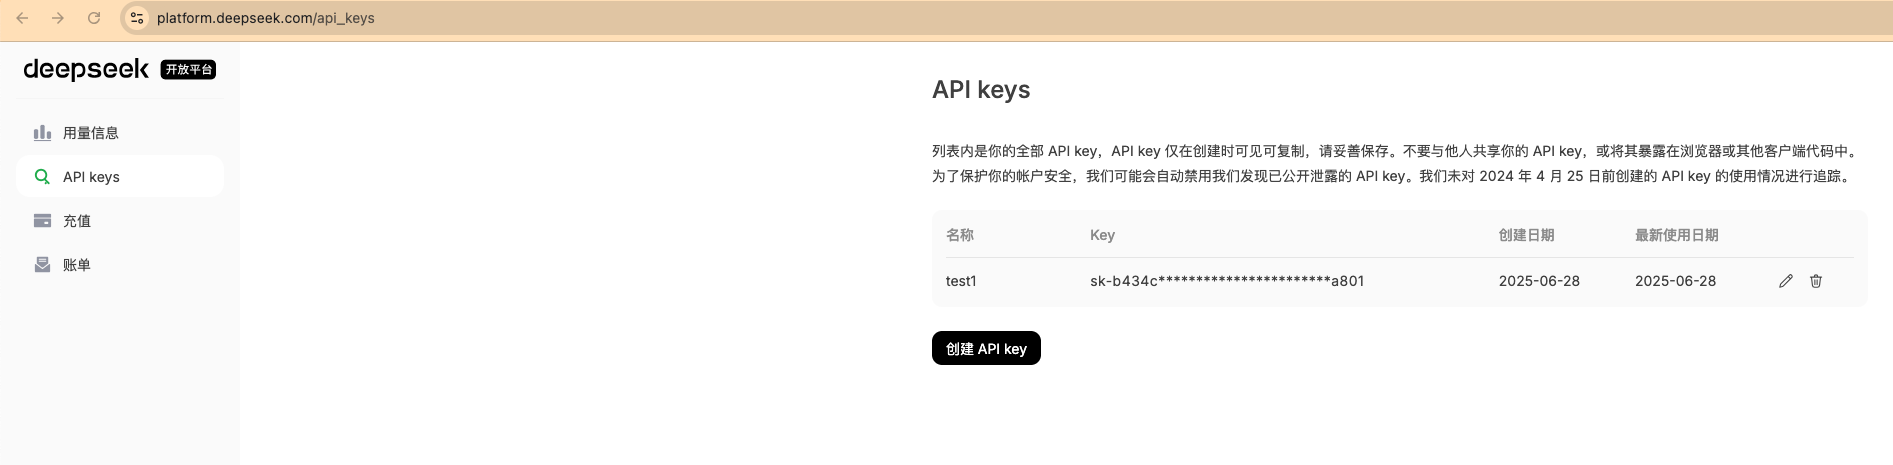Click the search icon beside API keys
Viewport: 1893px width, 465px height.
[42, 177]
